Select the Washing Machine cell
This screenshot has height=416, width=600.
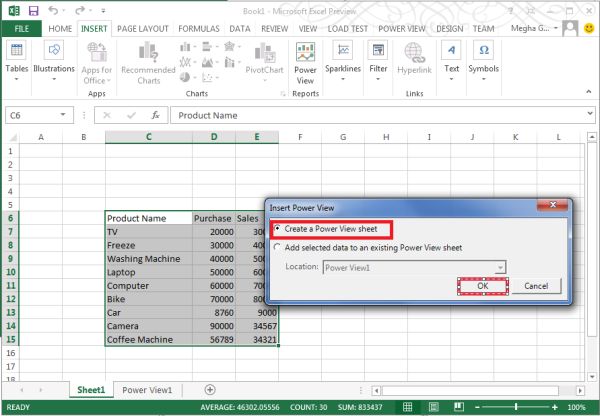tap(149, 259)
